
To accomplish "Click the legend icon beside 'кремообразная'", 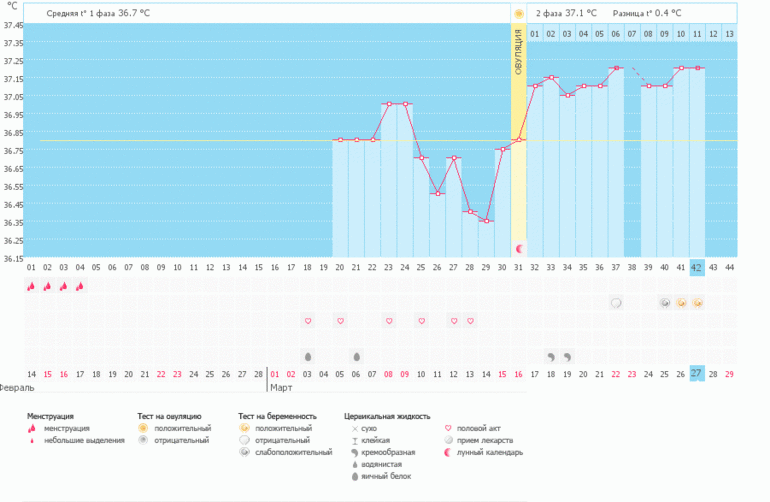I will coord(355,453).
